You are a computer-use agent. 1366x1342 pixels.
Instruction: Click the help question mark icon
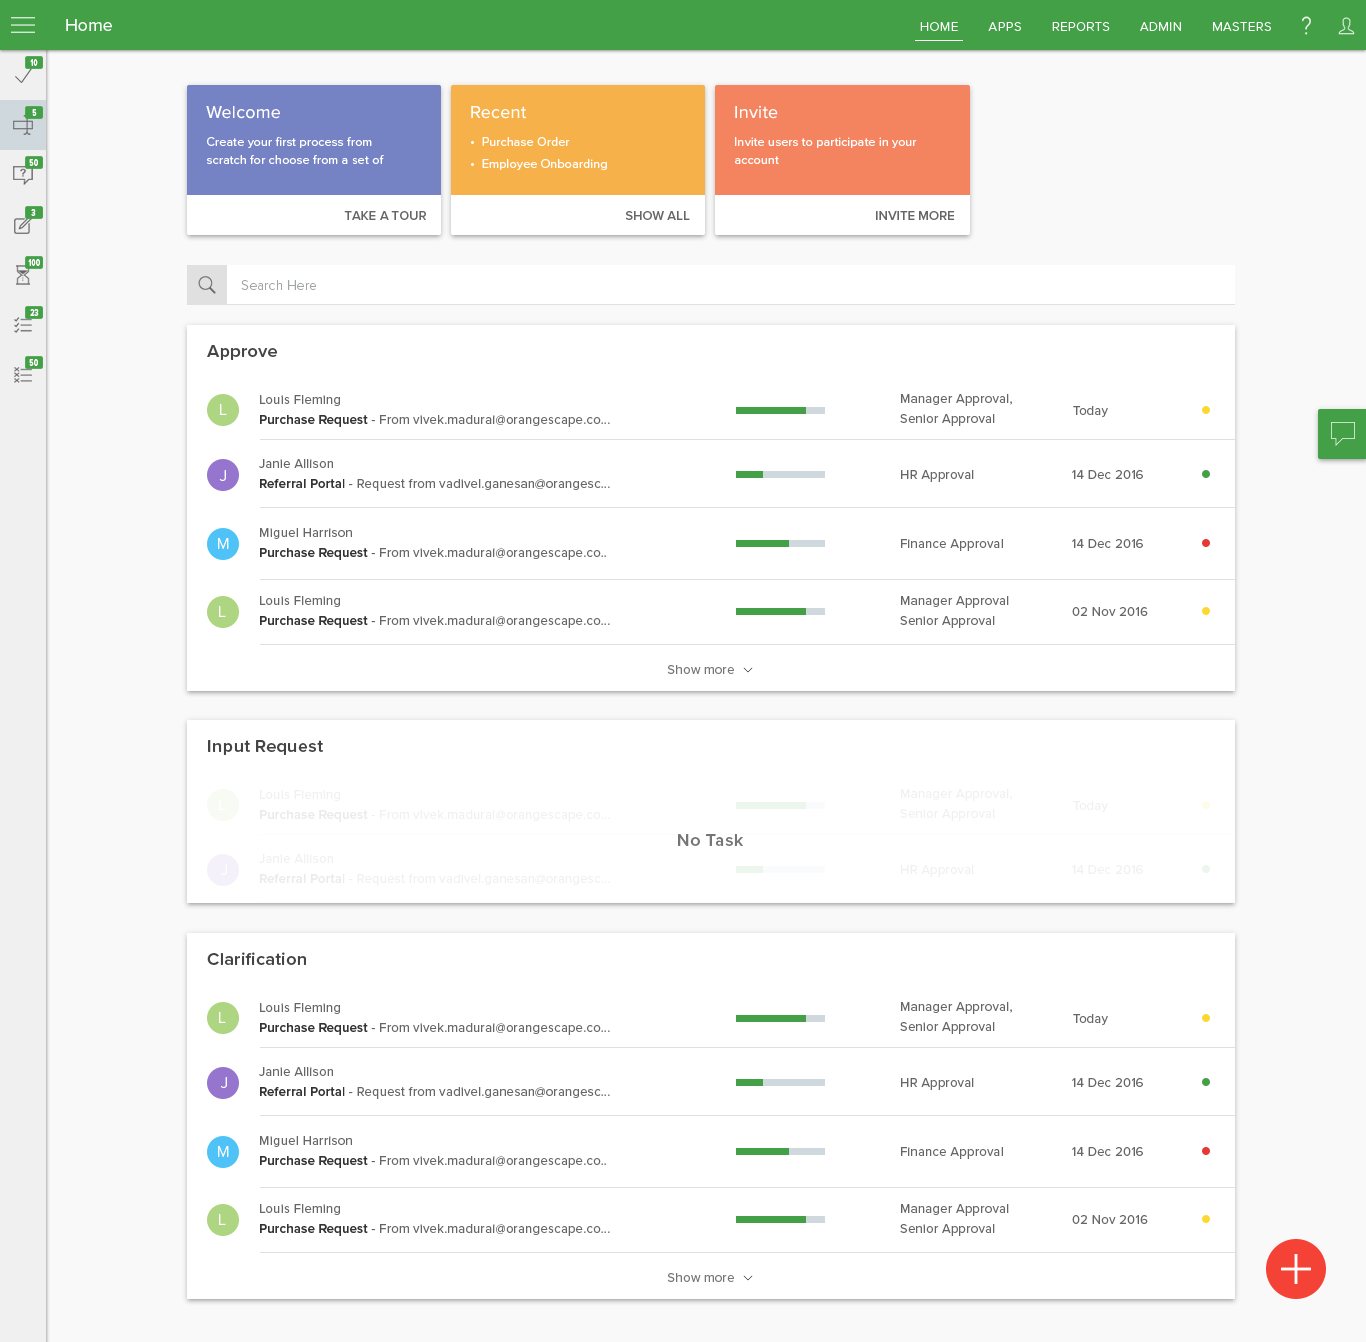pyautogui.click(x=1306, y=26)
